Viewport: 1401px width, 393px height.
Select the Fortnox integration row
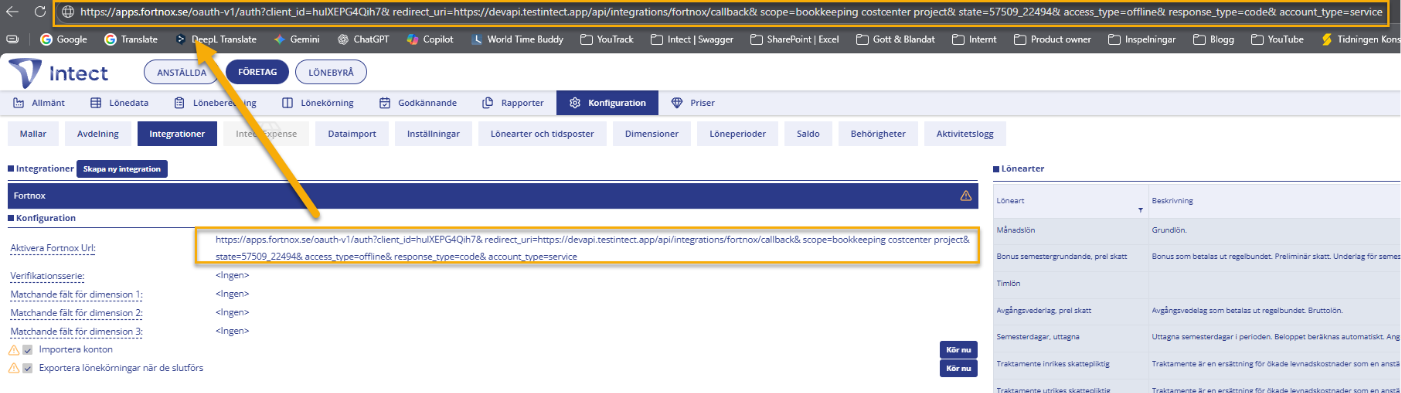pyautogui.click(x=492, y=195)
